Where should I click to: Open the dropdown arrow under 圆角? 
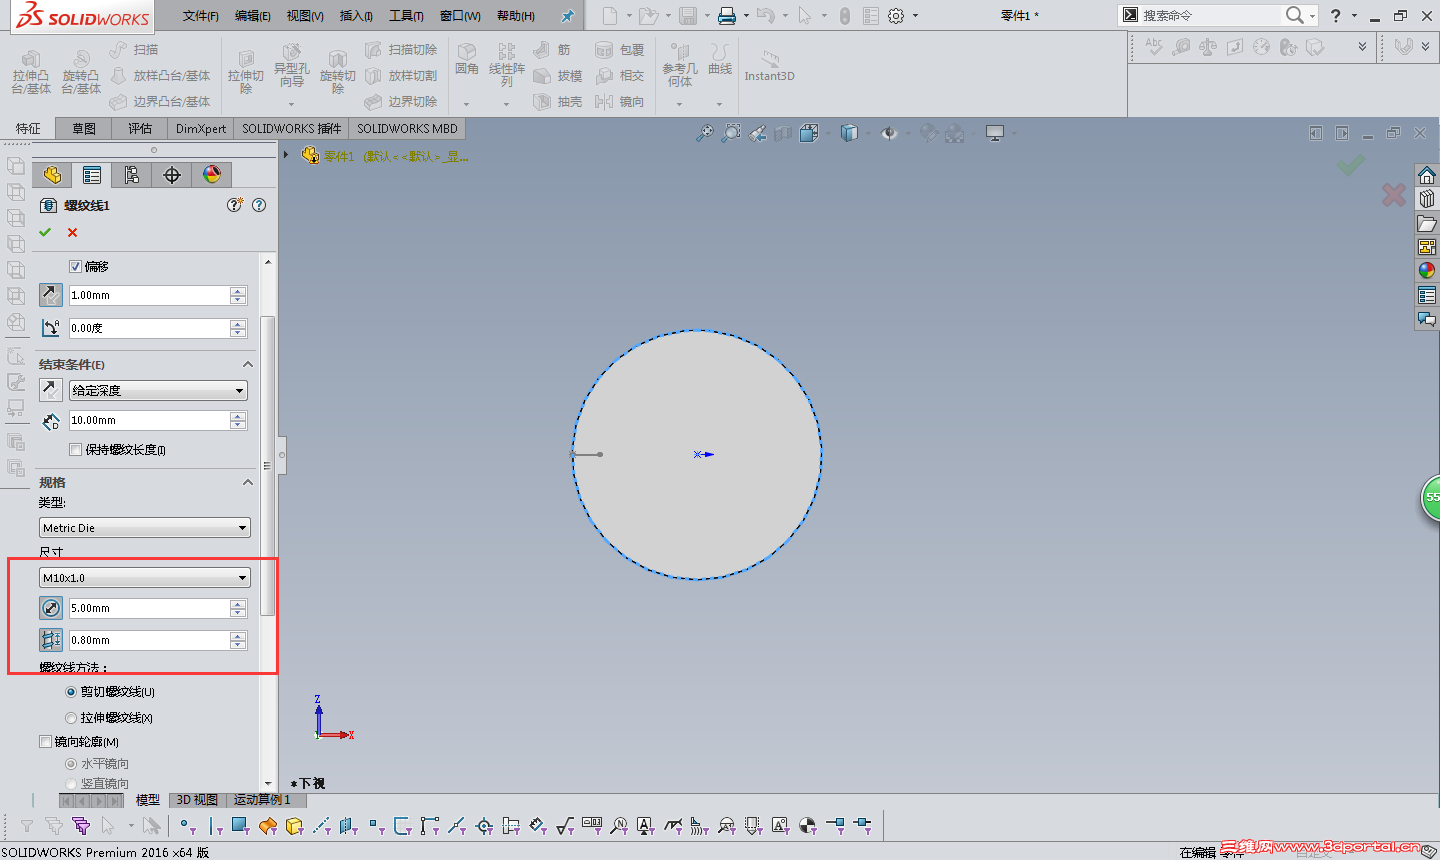click(466, 104)
